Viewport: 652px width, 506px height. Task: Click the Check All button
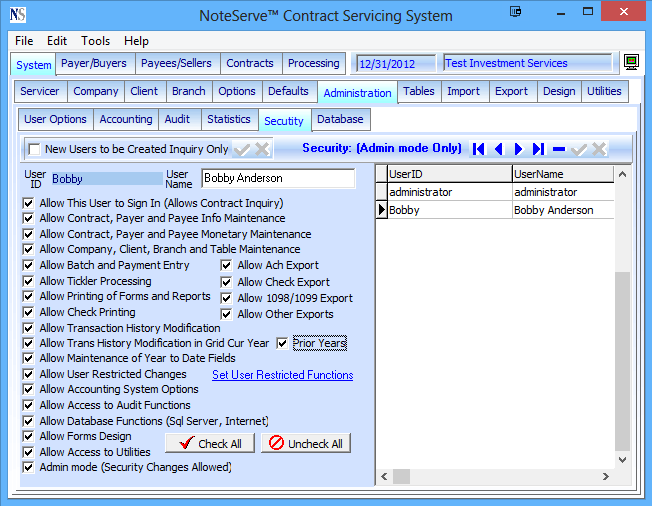(x=210, y=444)
